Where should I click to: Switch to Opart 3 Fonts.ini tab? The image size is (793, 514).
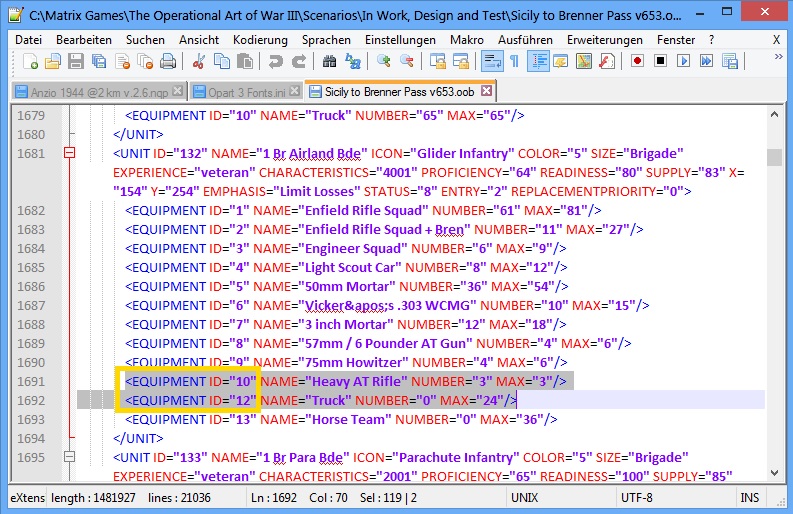[x=245, y=91]
